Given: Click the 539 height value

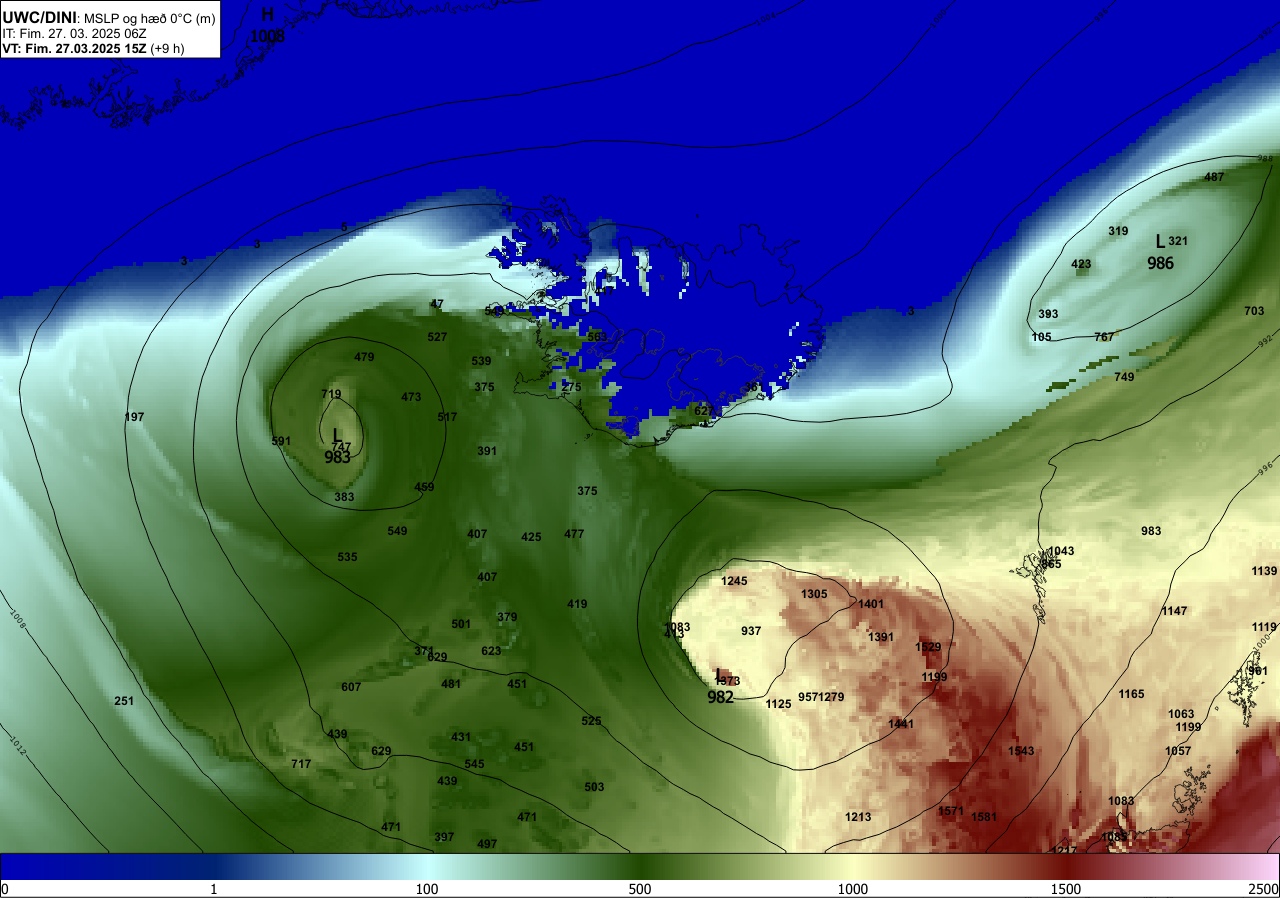Looking at the screenshot, I should tap(481, 361).
